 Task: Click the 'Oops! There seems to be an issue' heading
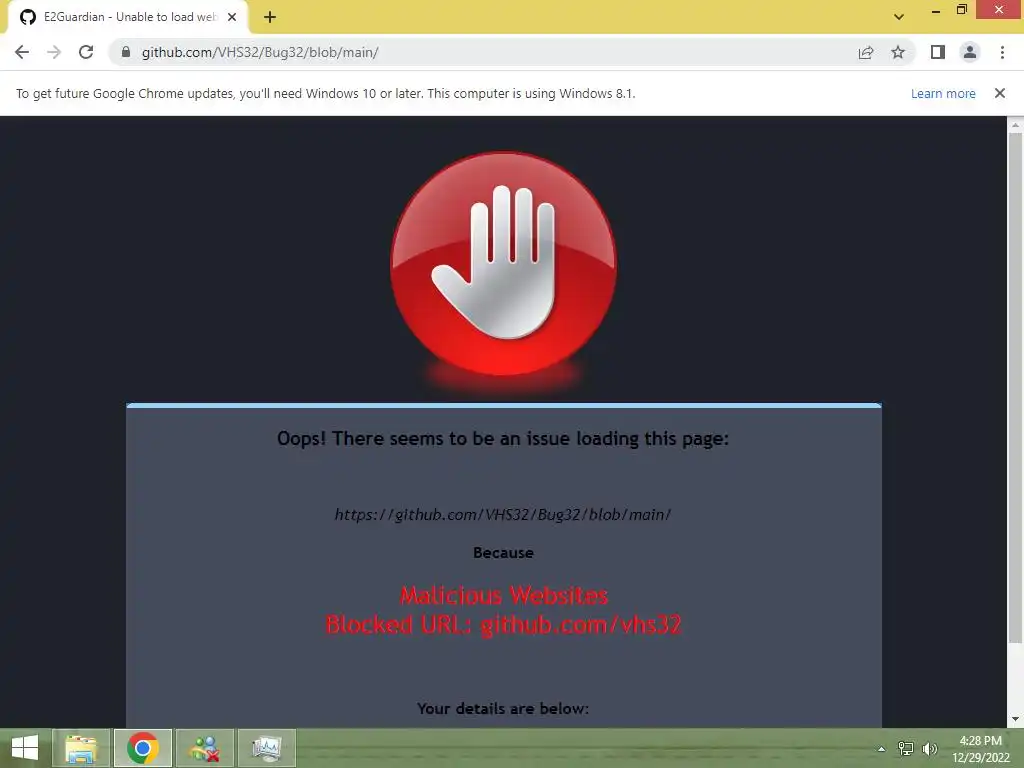[503, 438]
